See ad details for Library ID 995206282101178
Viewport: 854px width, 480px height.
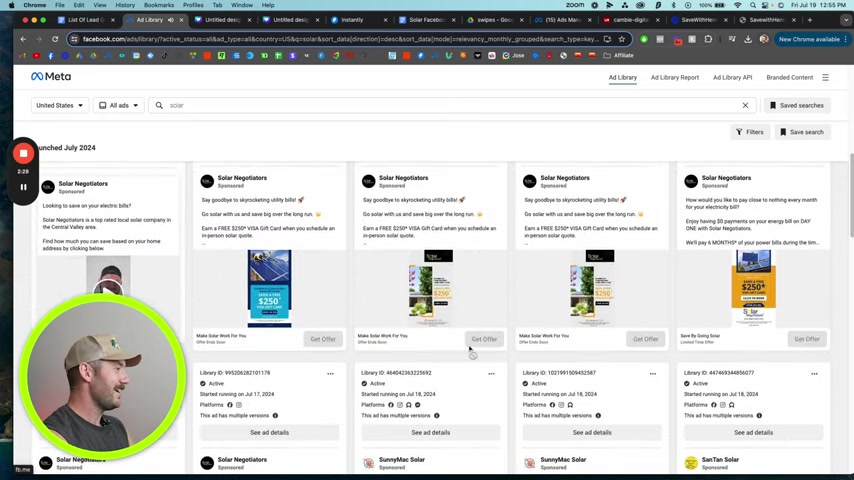click(270, 433)
